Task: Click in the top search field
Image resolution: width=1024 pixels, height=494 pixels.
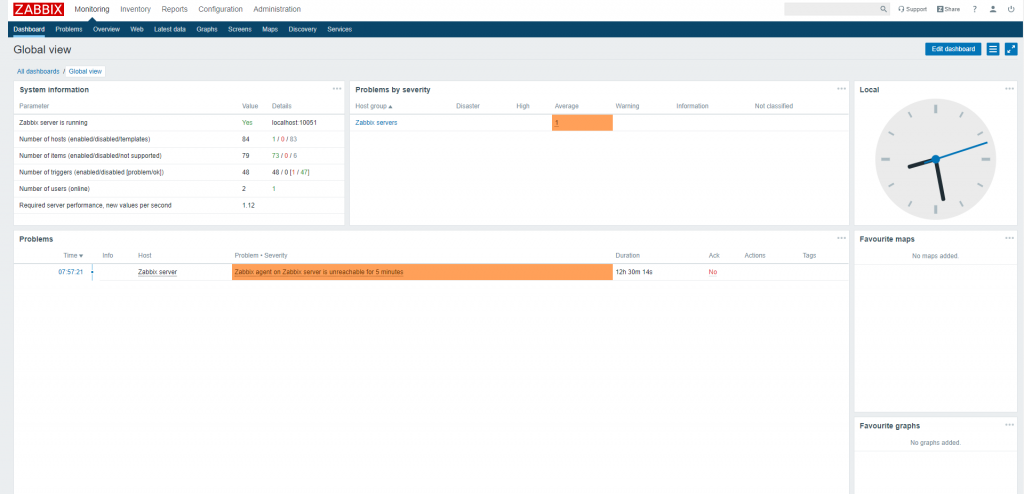Action: [830, 9]
